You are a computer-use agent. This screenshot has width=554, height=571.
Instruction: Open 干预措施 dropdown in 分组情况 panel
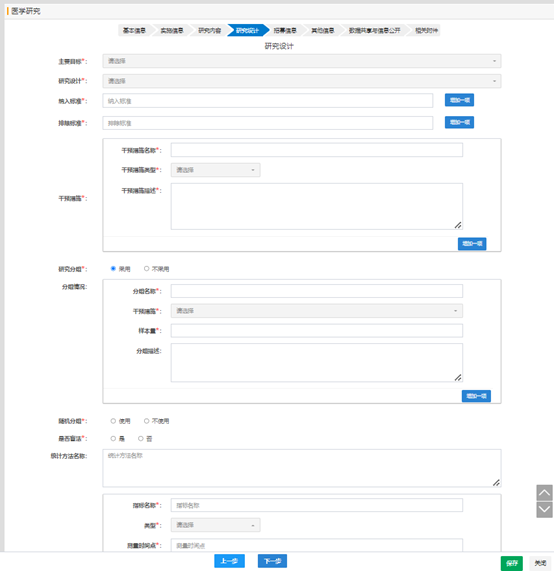pyautogui.click(x=317, y=311)
